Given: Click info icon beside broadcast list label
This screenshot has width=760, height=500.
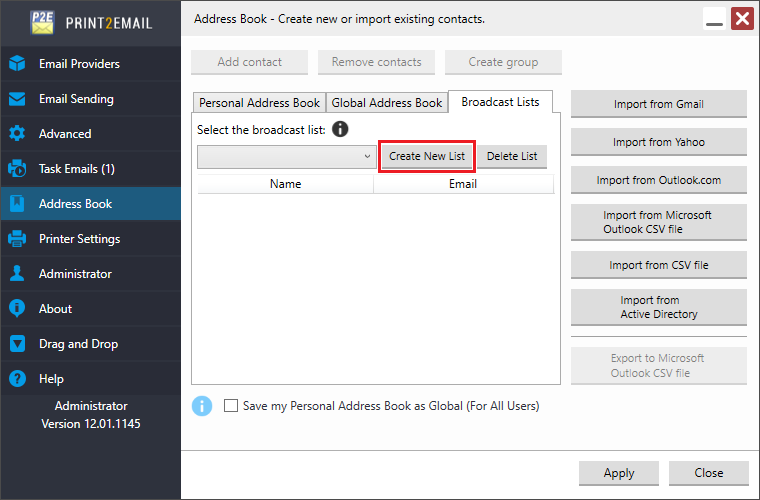Looking at the screenshot, I should 340,129.
